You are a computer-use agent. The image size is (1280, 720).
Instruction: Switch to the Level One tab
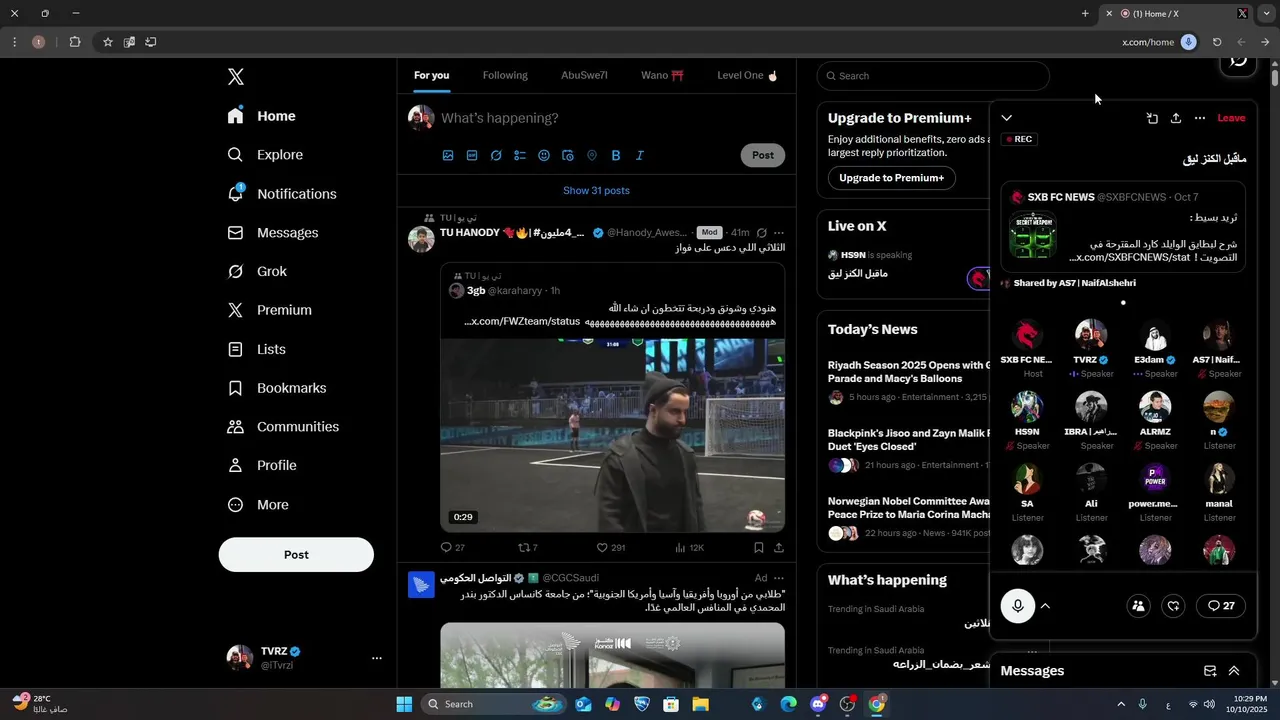point(747,76)
